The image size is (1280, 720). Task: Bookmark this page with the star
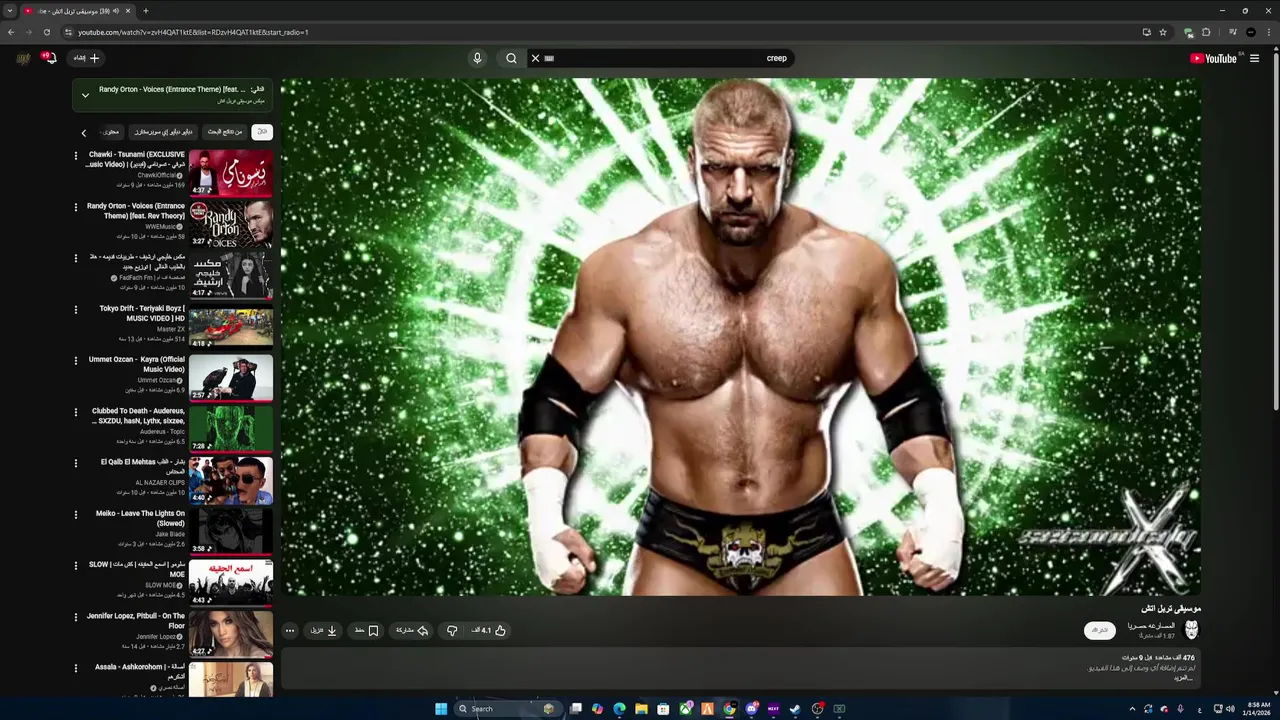pyautogui.click(x=1163, y=32)
